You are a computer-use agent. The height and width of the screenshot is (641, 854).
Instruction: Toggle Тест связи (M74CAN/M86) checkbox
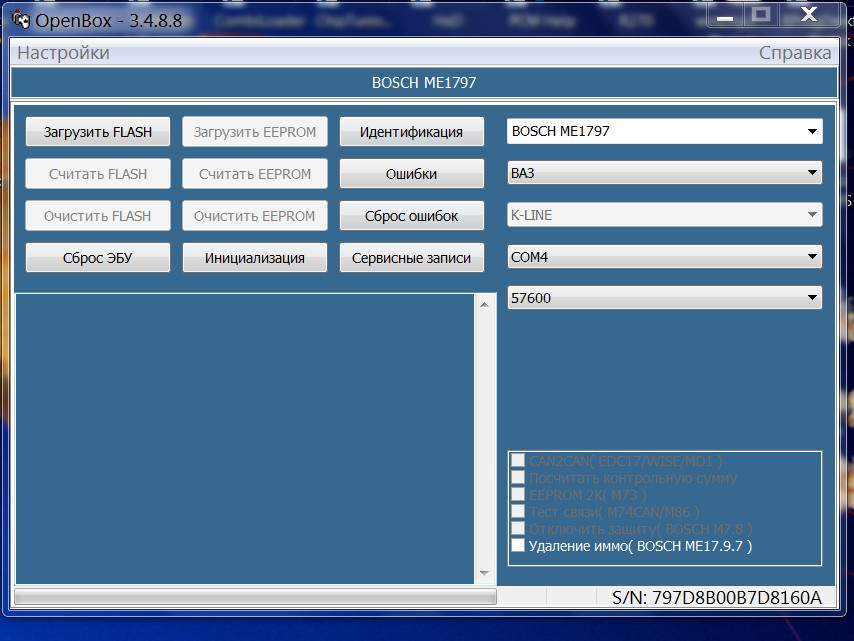point(518,511)
